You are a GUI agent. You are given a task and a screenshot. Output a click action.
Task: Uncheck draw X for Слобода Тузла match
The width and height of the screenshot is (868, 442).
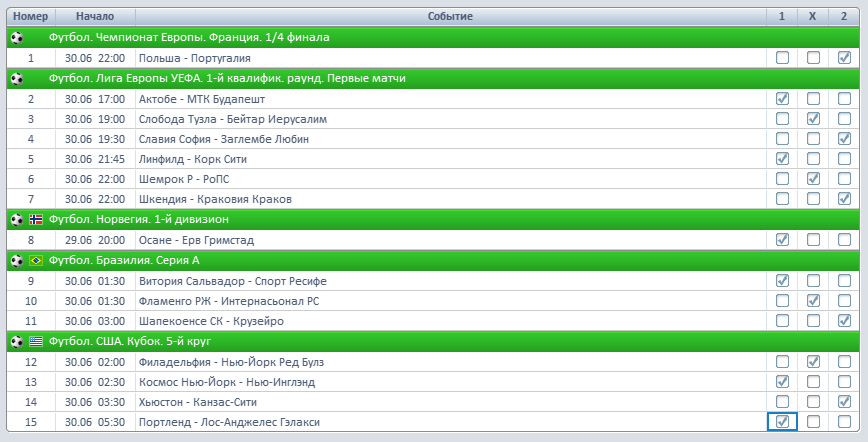pyautogui.click(x=813, y=119)
